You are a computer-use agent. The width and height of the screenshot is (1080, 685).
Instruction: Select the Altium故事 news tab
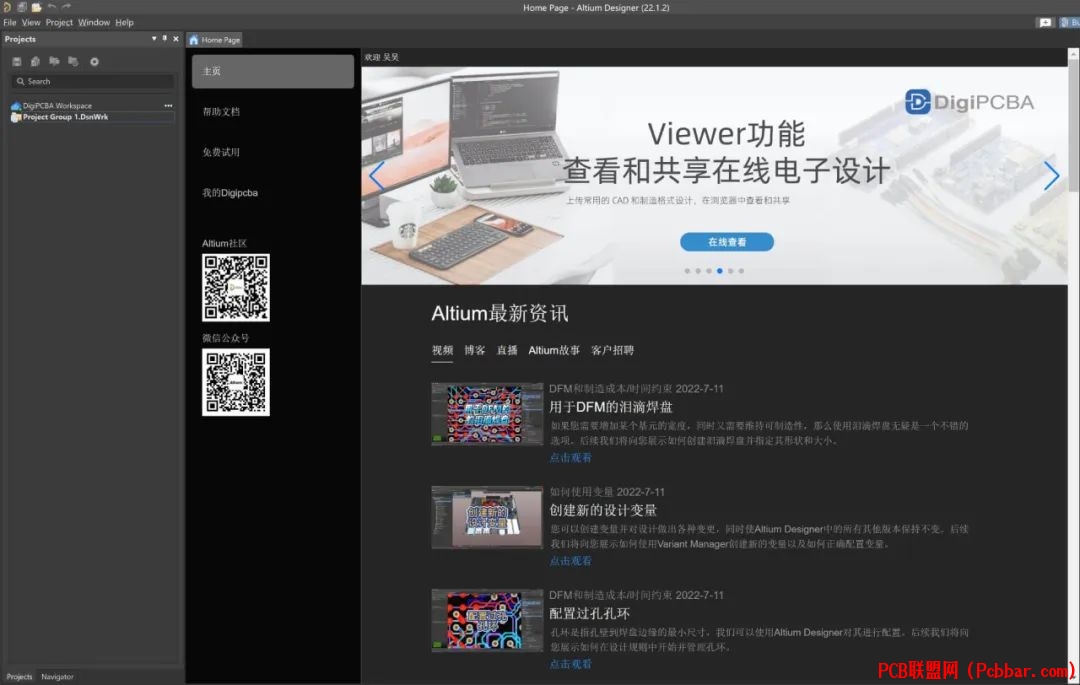(x=554, y=350)
